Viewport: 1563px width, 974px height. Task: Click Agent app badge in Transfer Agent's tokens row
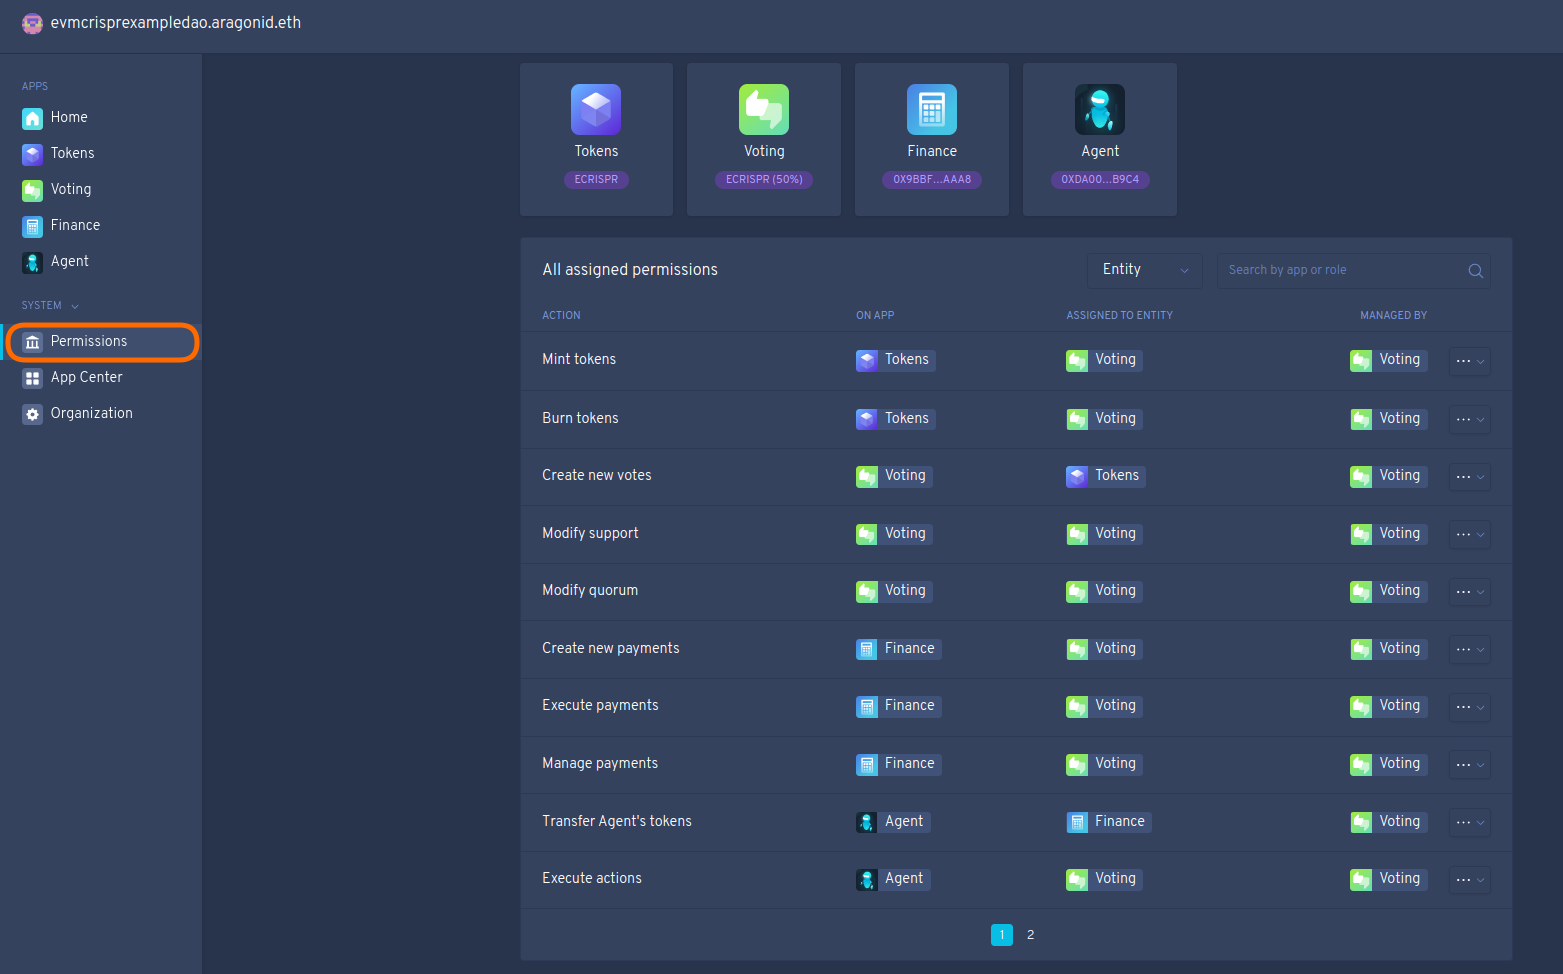click(893, 822)
